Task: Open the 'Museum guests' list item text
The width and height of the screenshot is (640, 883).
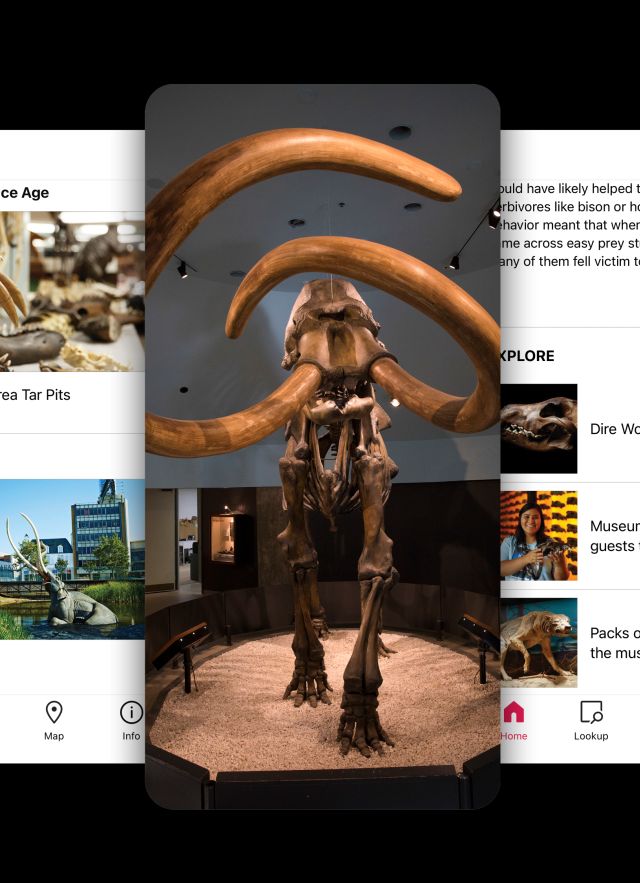Action: pyautogui.click(x=615, y=536)
